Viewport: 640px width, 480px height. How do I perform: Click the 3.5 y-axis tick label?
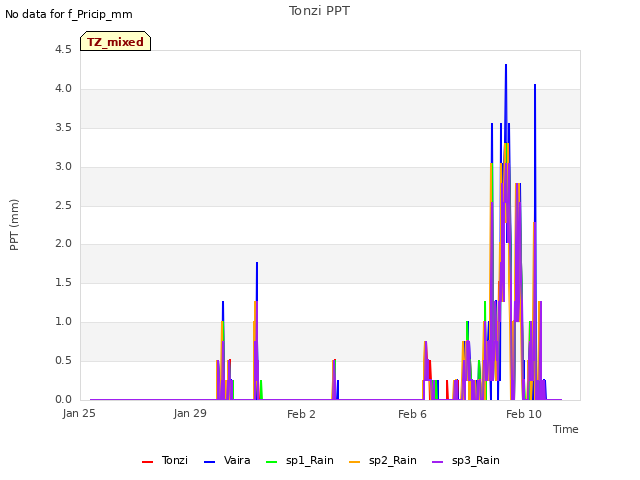pos(63,128)
